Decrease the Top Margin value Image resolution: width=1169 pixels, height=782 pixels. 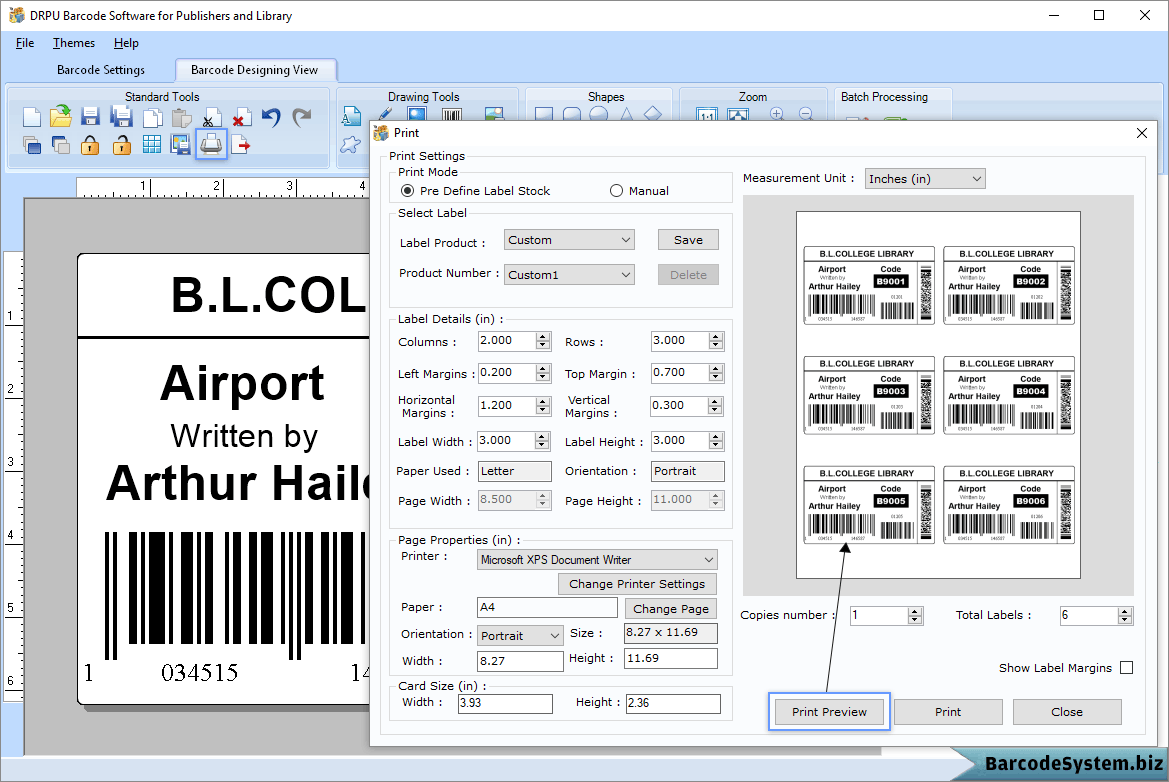[716, 377]
